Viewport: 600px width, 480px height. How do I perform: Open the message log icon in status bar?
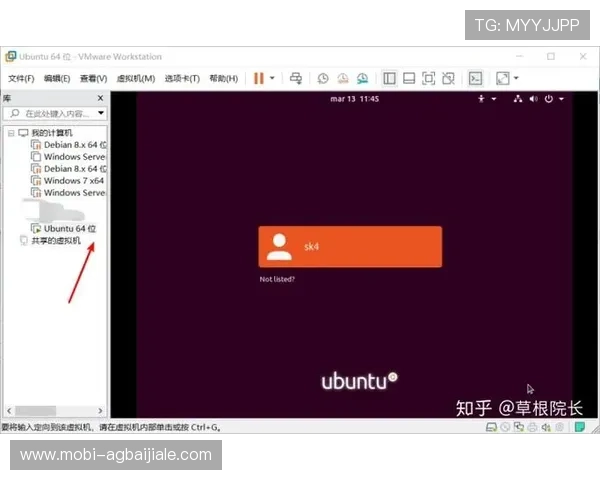[580, 427]
